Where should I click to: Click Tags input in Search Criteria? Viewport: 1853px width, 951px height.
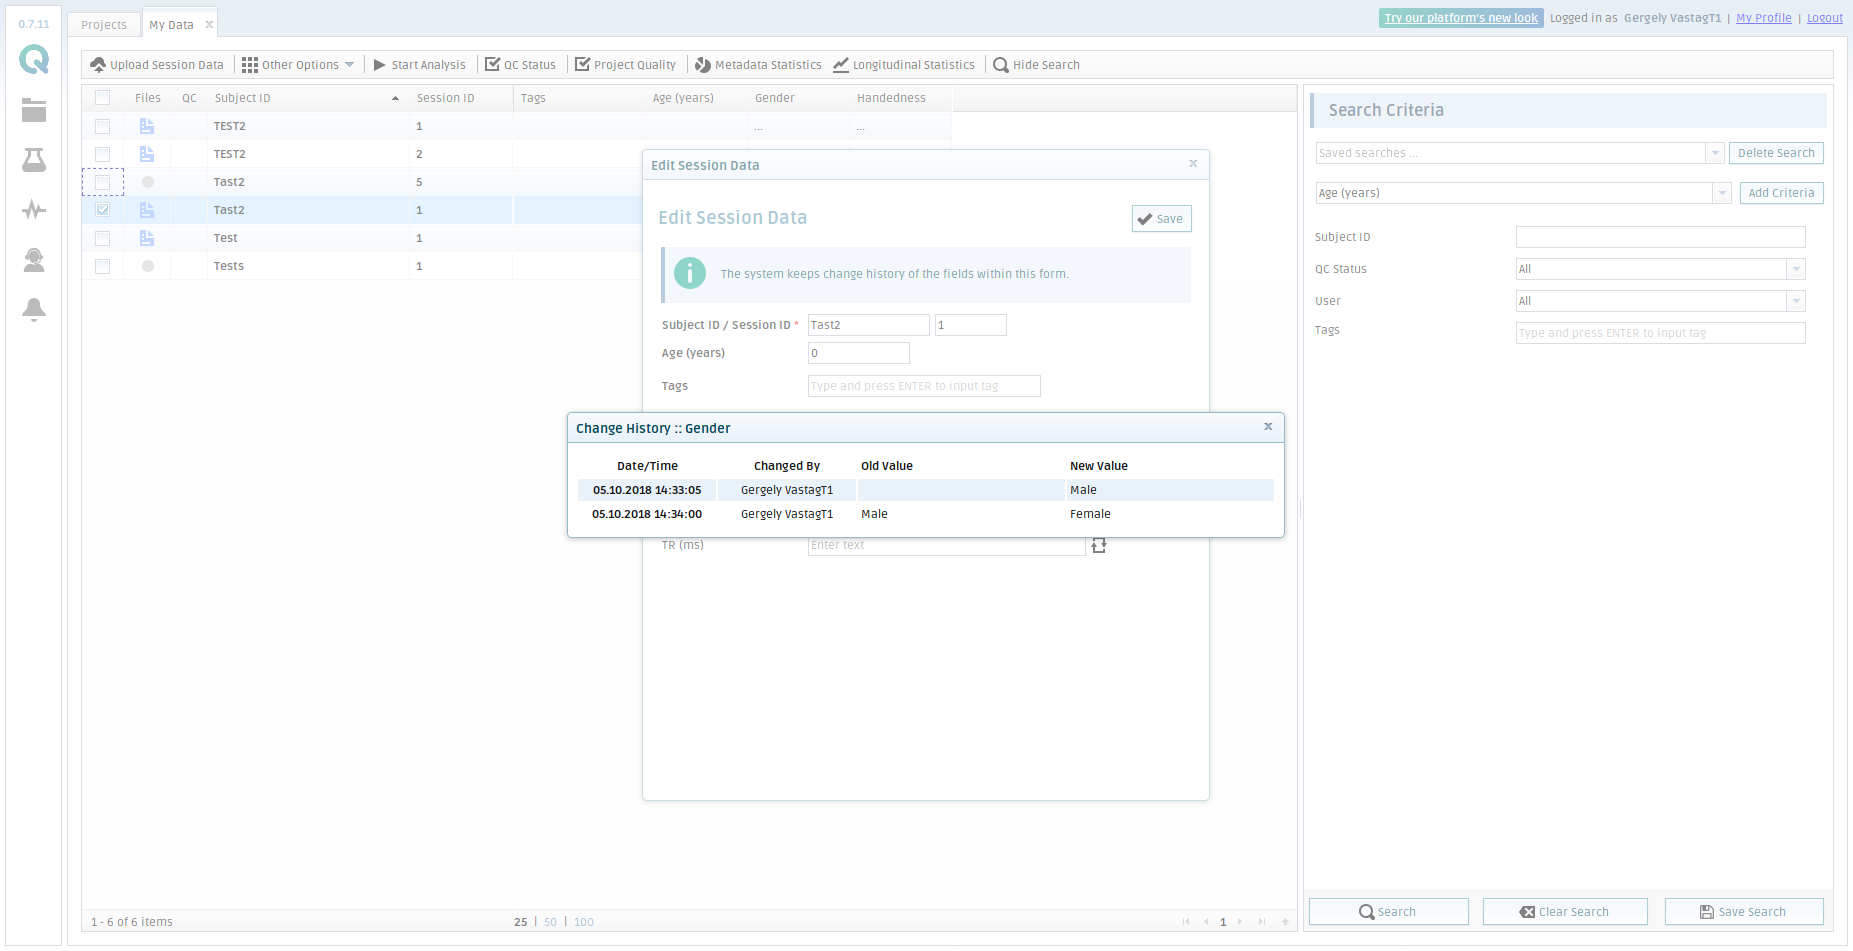[1660, 333]
